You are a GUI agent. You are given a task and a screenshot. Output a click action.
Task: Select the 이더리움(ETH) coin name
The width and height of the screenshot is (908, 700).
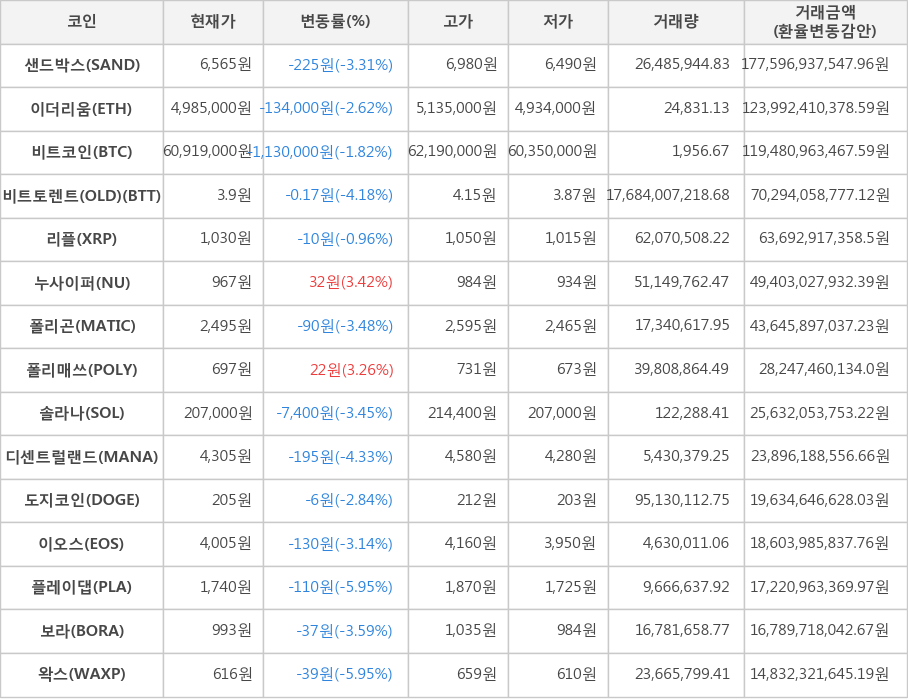click(x=82, y=109)
